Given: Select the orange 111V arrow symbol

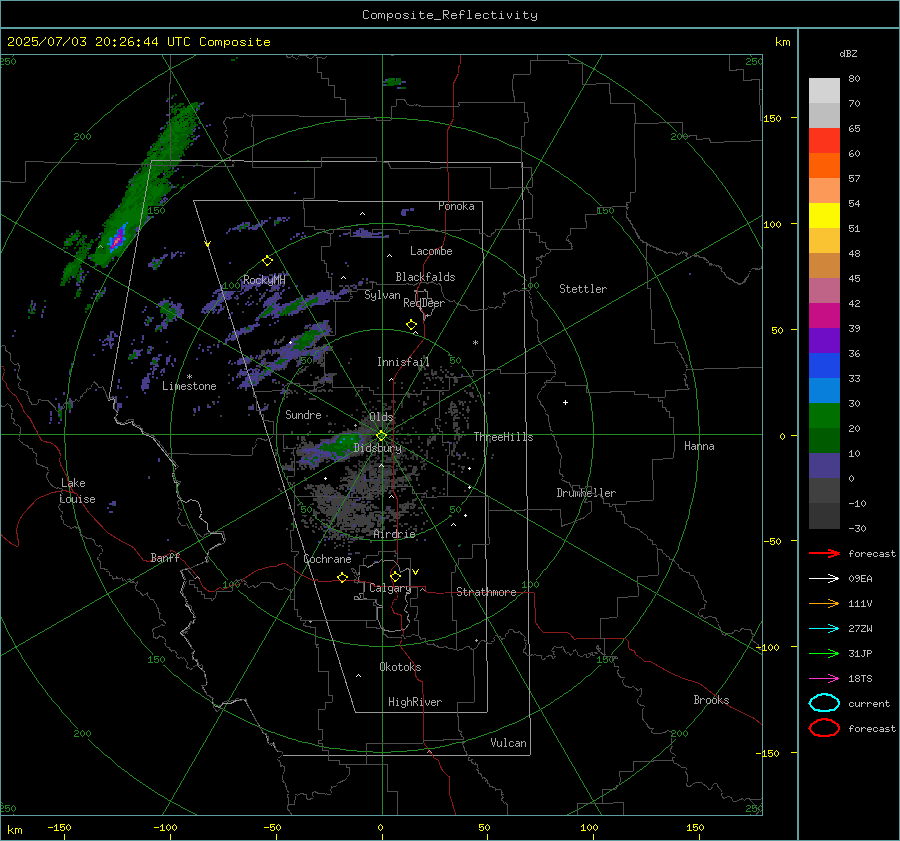Looking at the screenshot, I should (x=824, y=603).
